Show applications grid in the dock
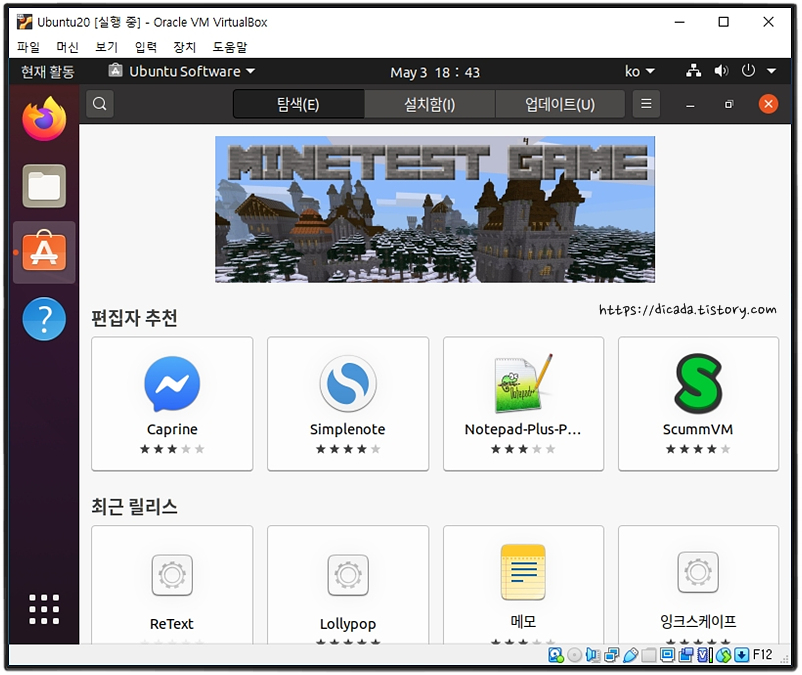The image size is (802, 675). tap(44, 609)
